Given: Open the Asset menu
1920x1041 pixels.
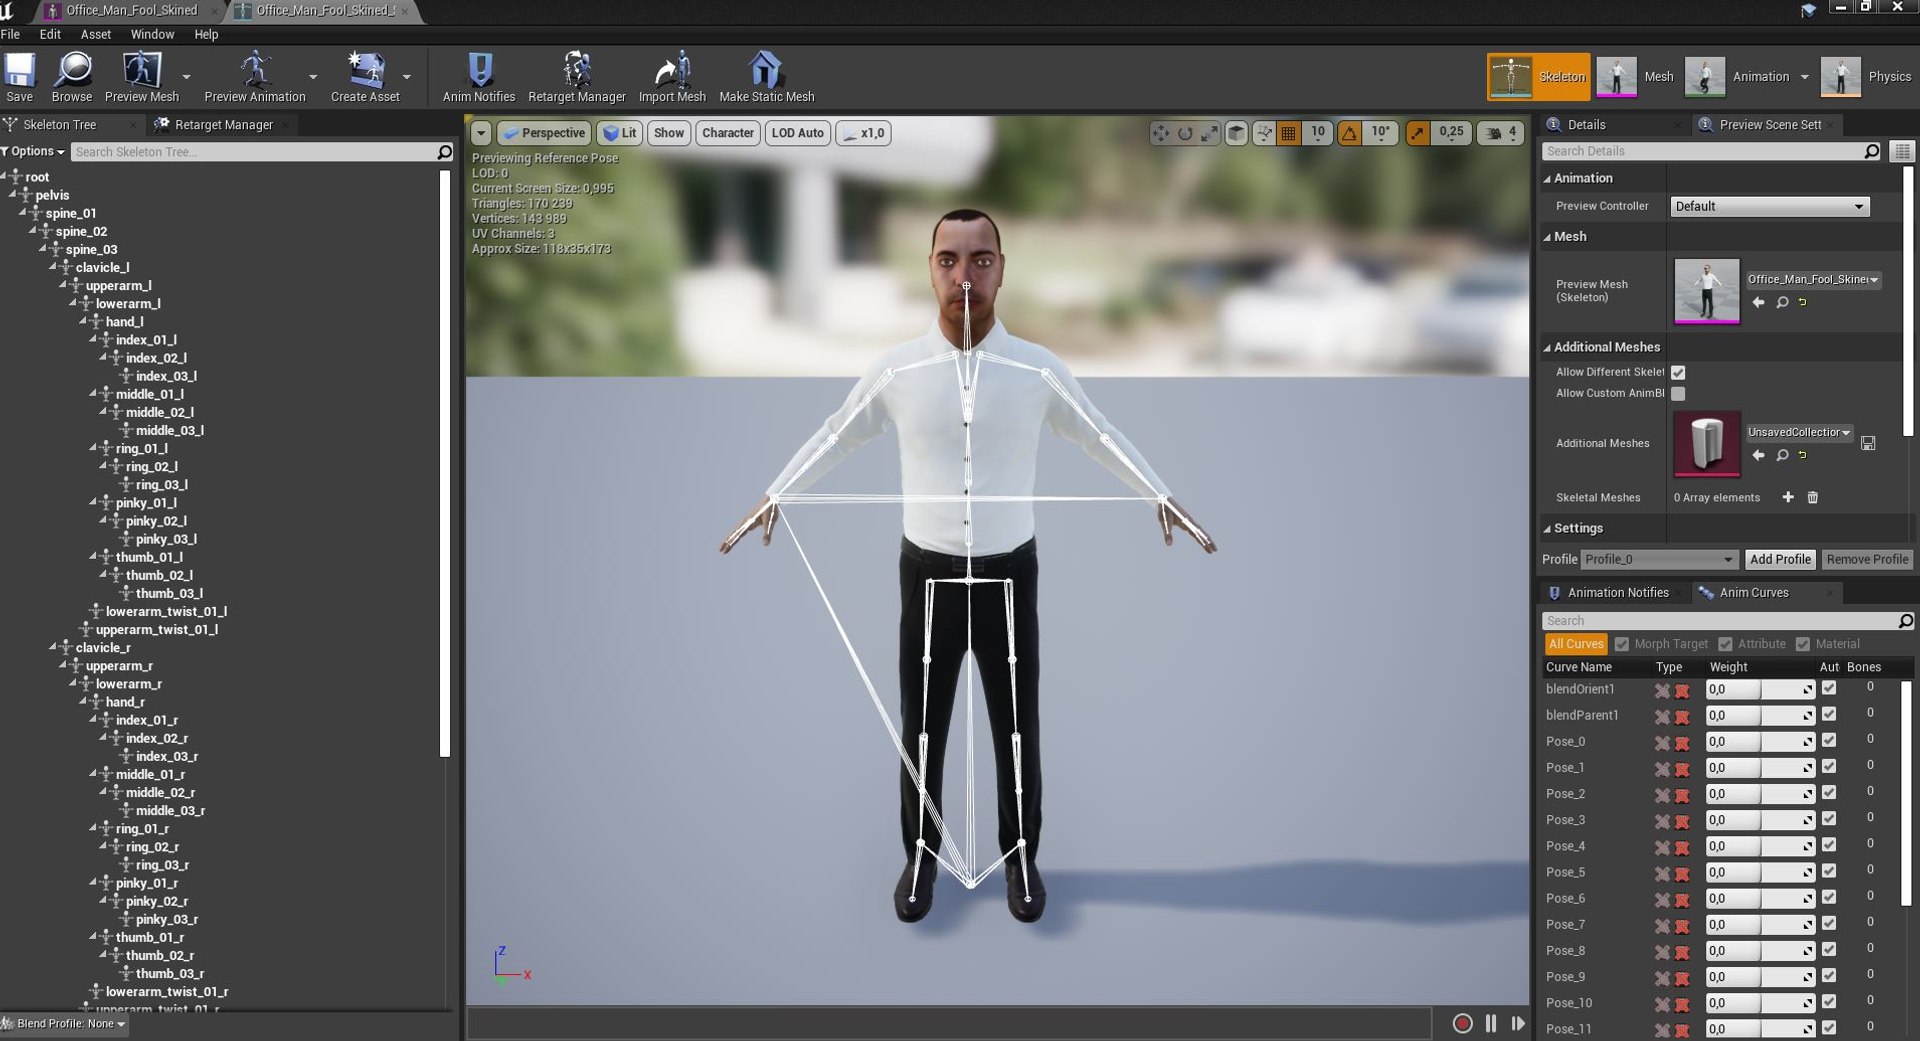Looking at the screenshot, I should coord(96,34).
